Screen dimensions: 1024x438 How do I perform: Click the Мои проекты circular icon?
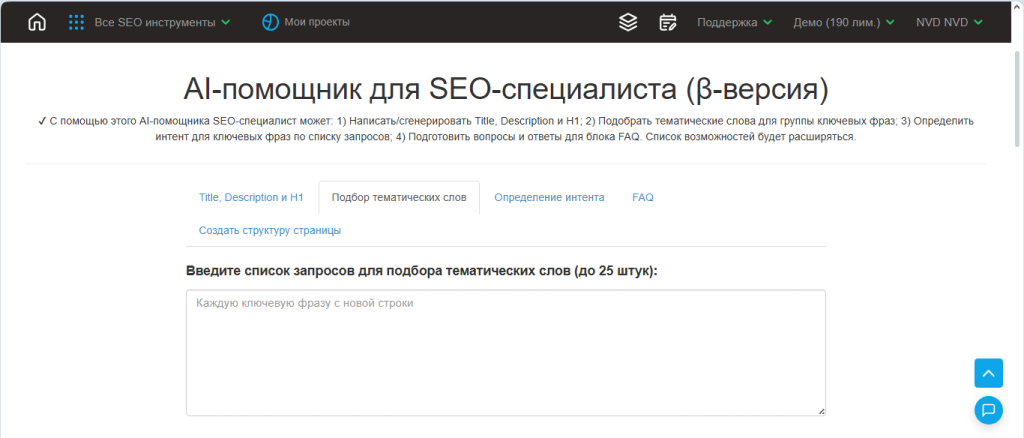[270, 22]
